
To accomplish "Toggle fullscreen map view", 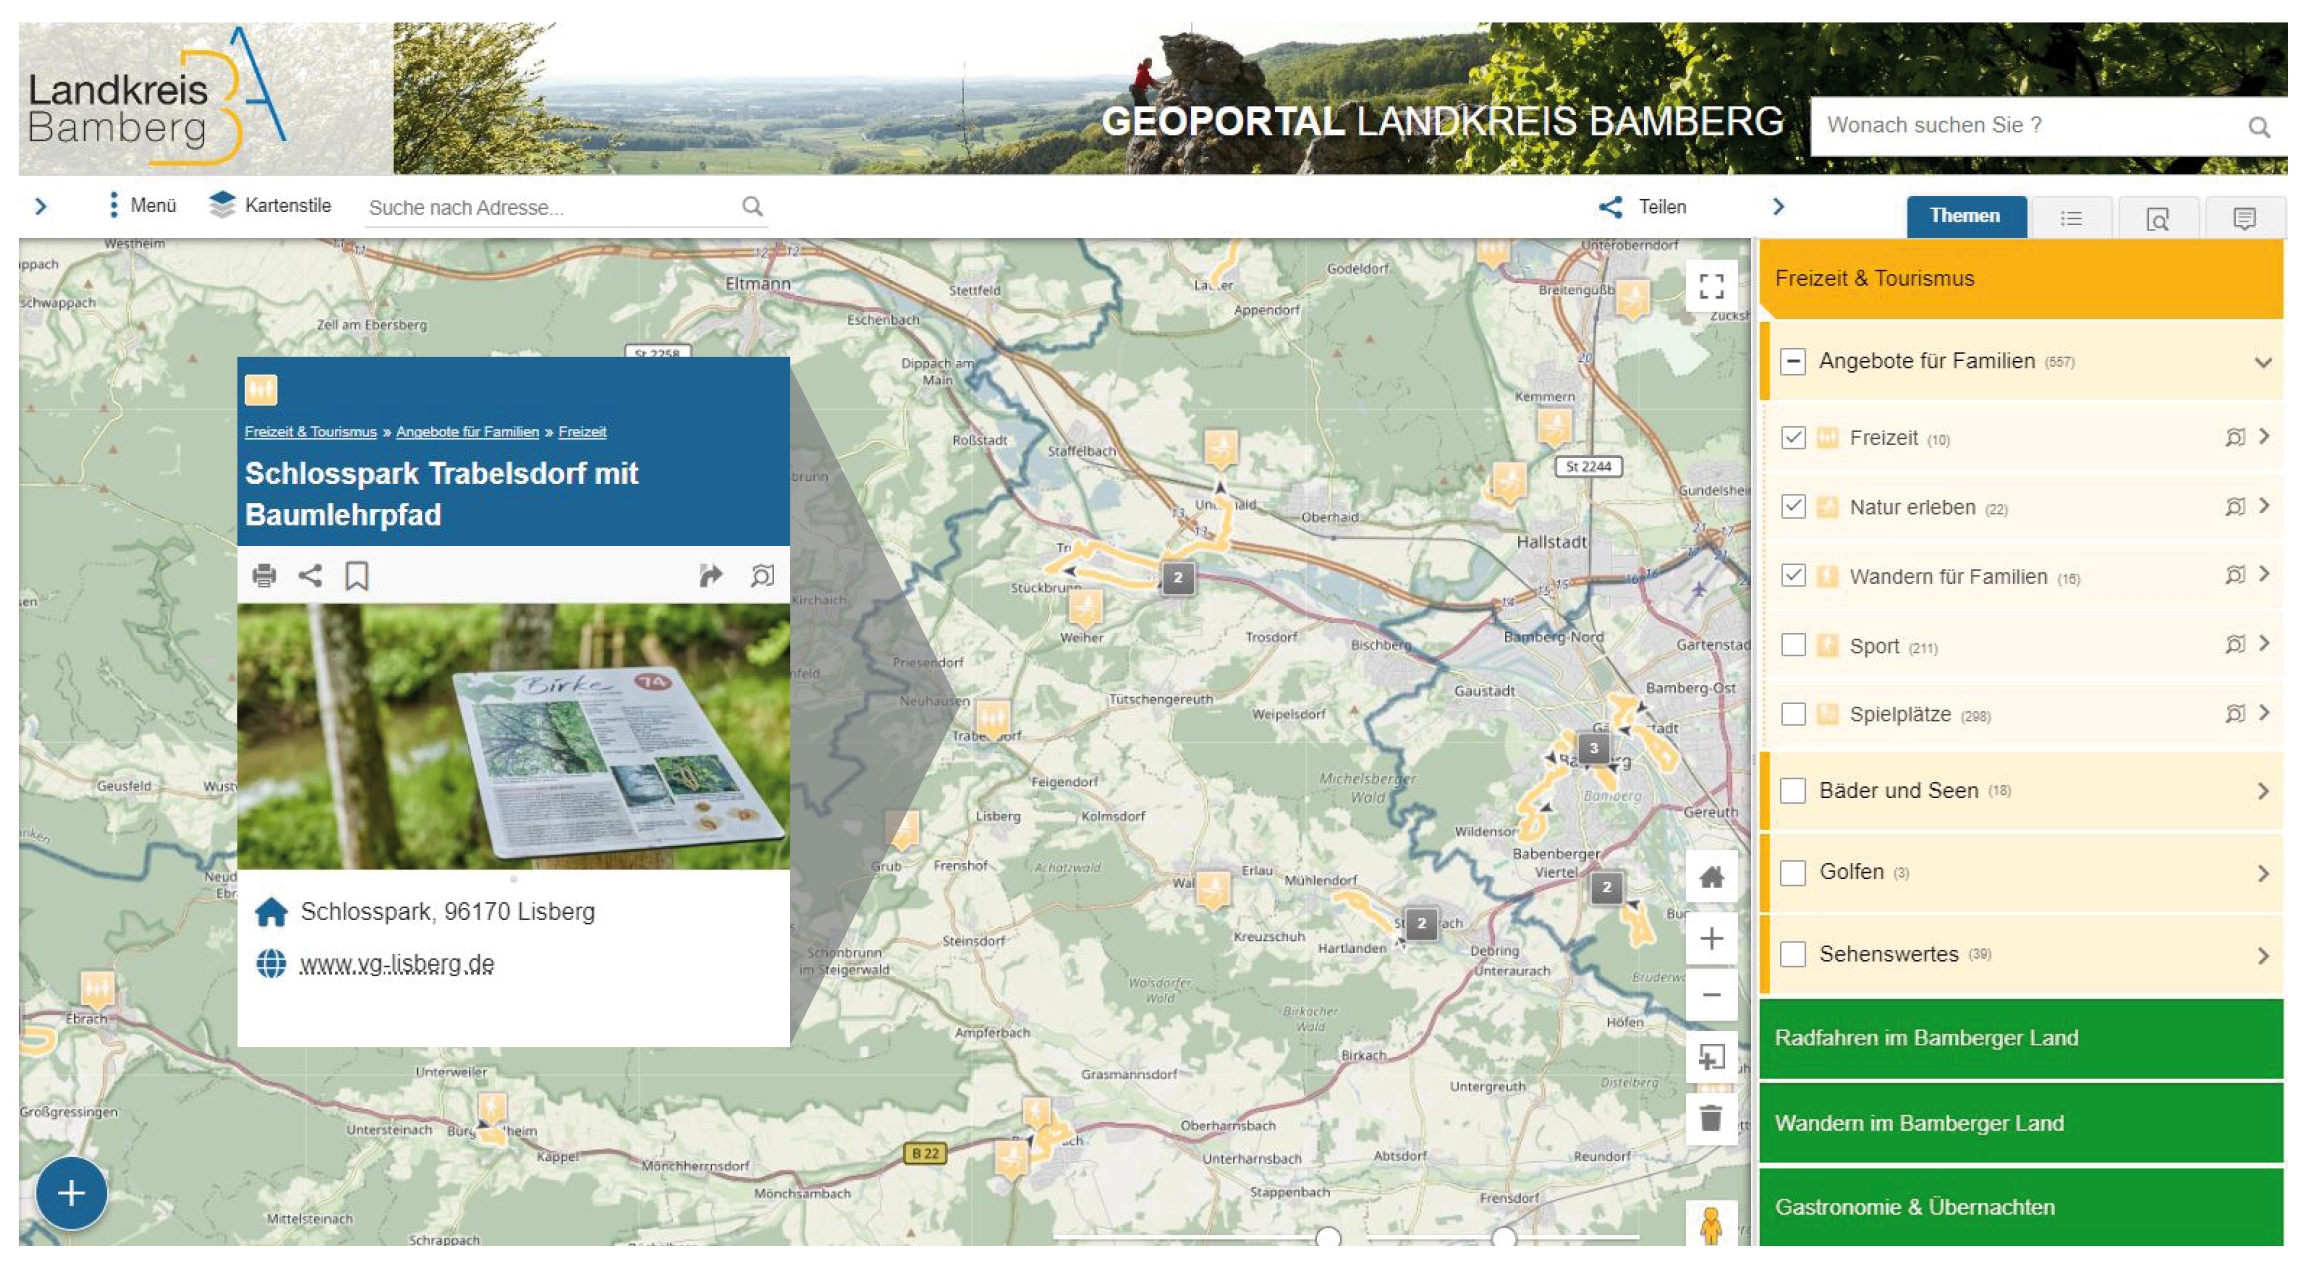I will click(x=1711, y=287).
